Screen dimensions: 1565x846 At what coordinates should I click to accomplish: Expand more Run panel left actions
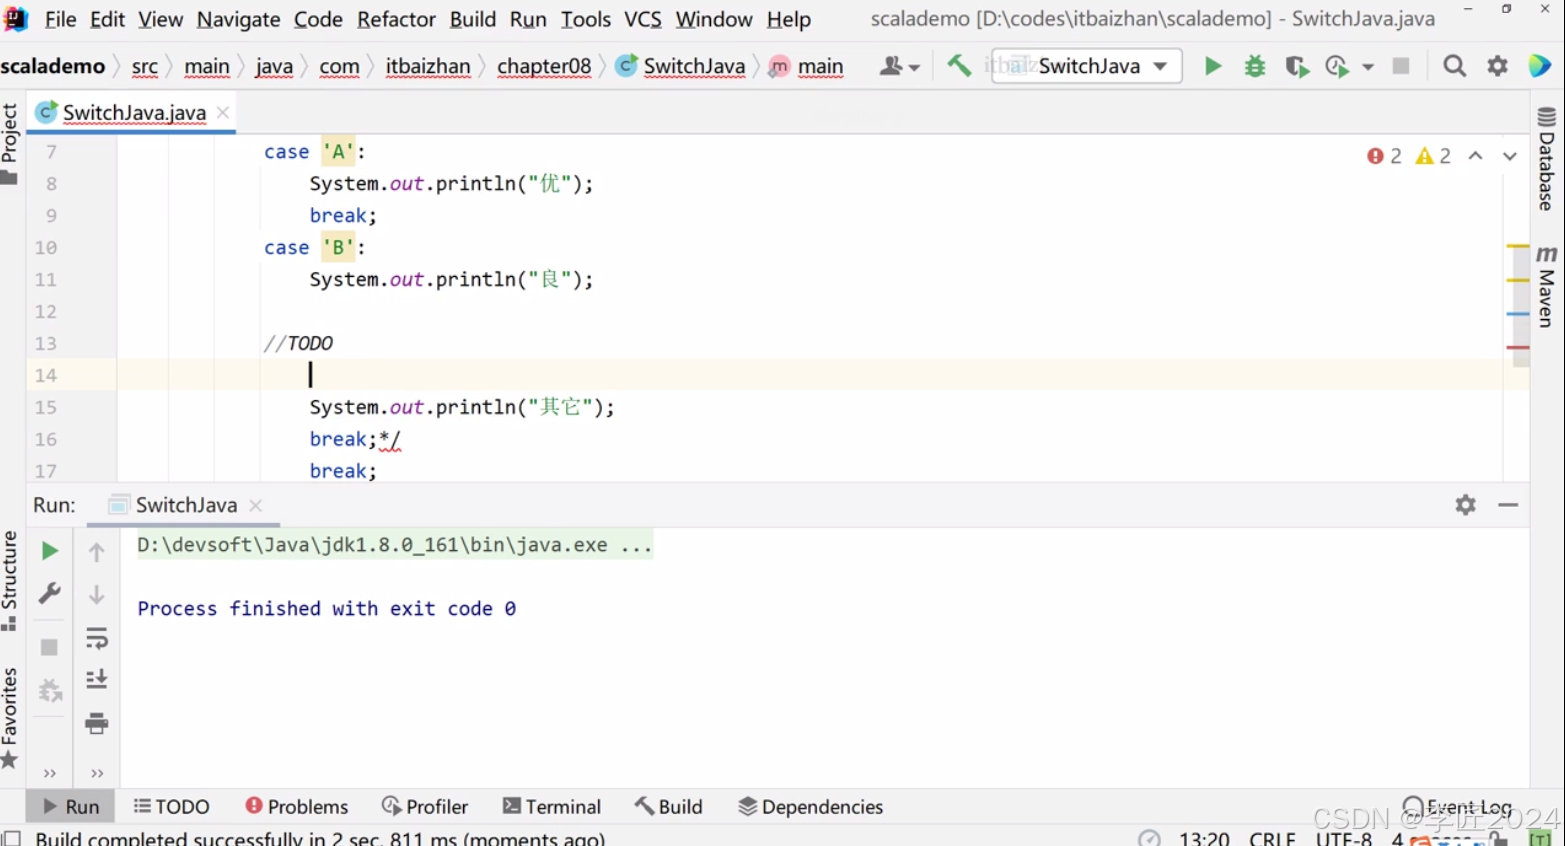49,773
